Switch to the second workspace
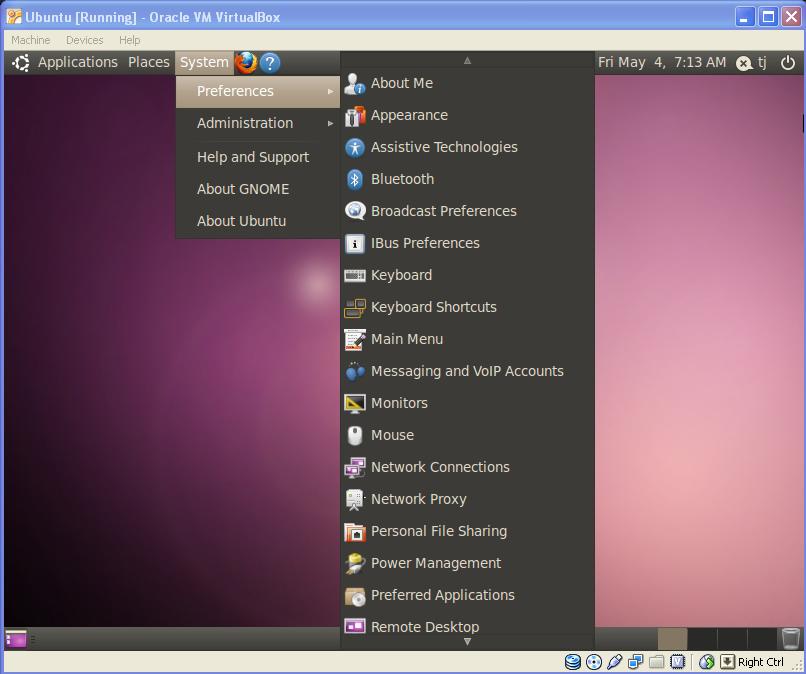Viewport: 806px width, 674px height. click(x=703, y=638)
